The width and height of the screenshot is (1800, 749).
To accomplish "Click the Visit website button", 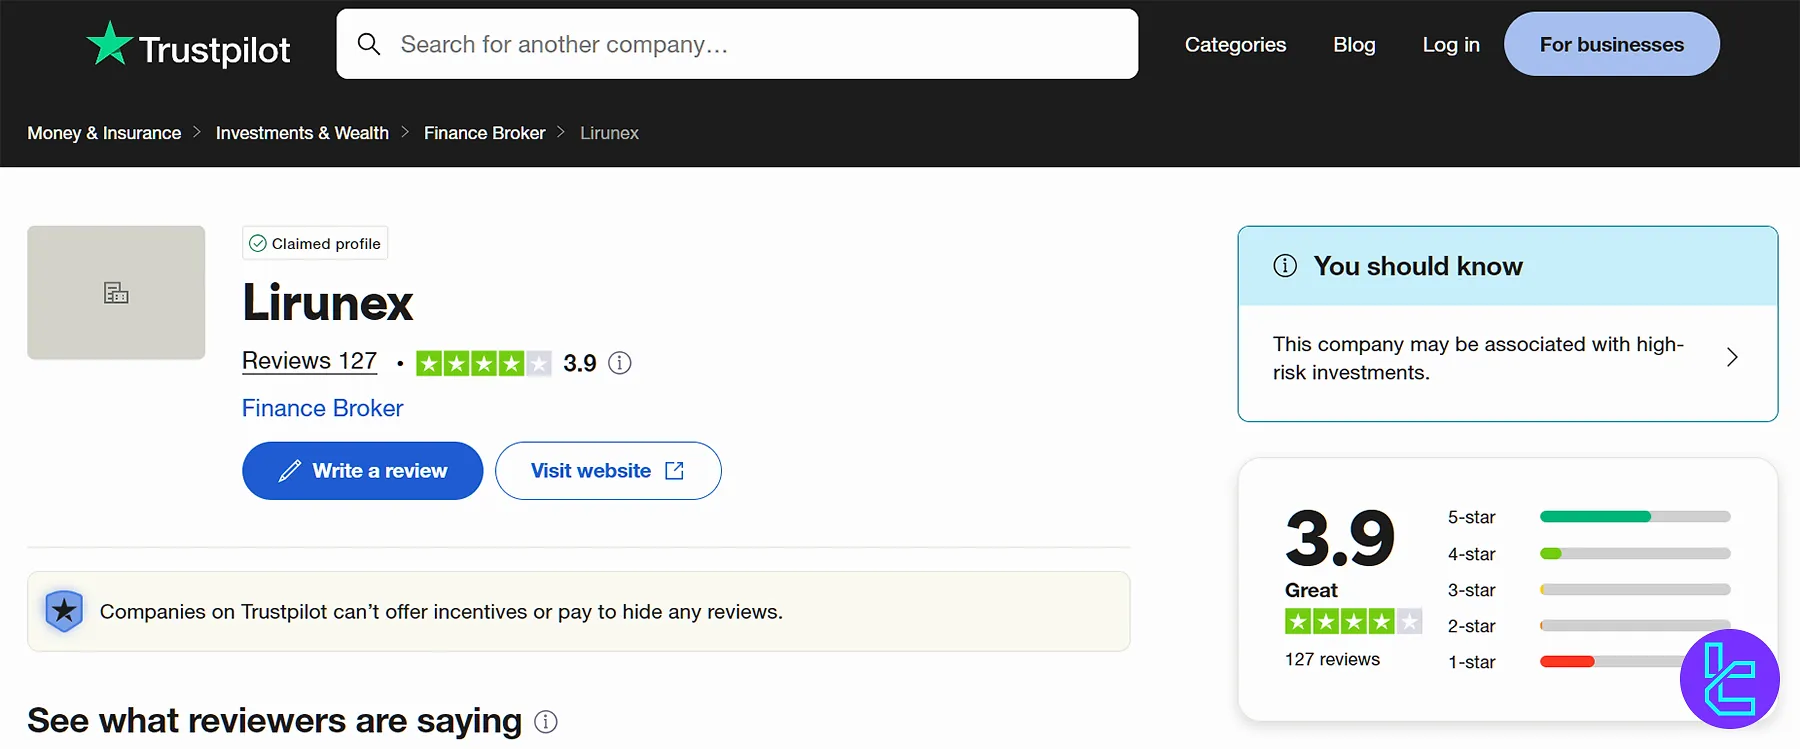I will (608, 471).
